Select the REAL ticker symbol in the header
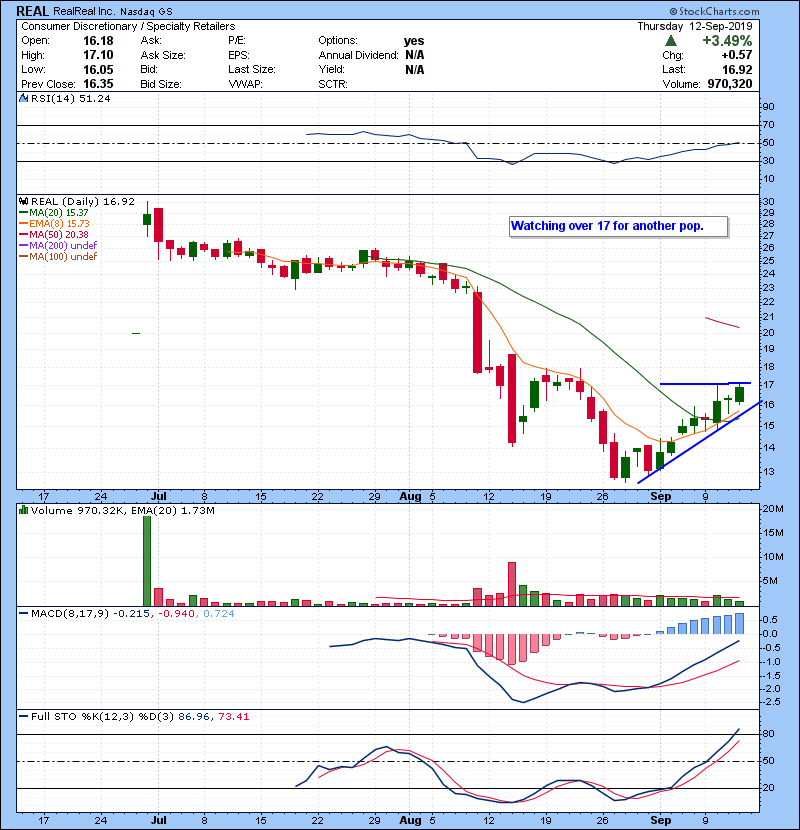Viewport: 800px width, 830px height. click(32, 11)
